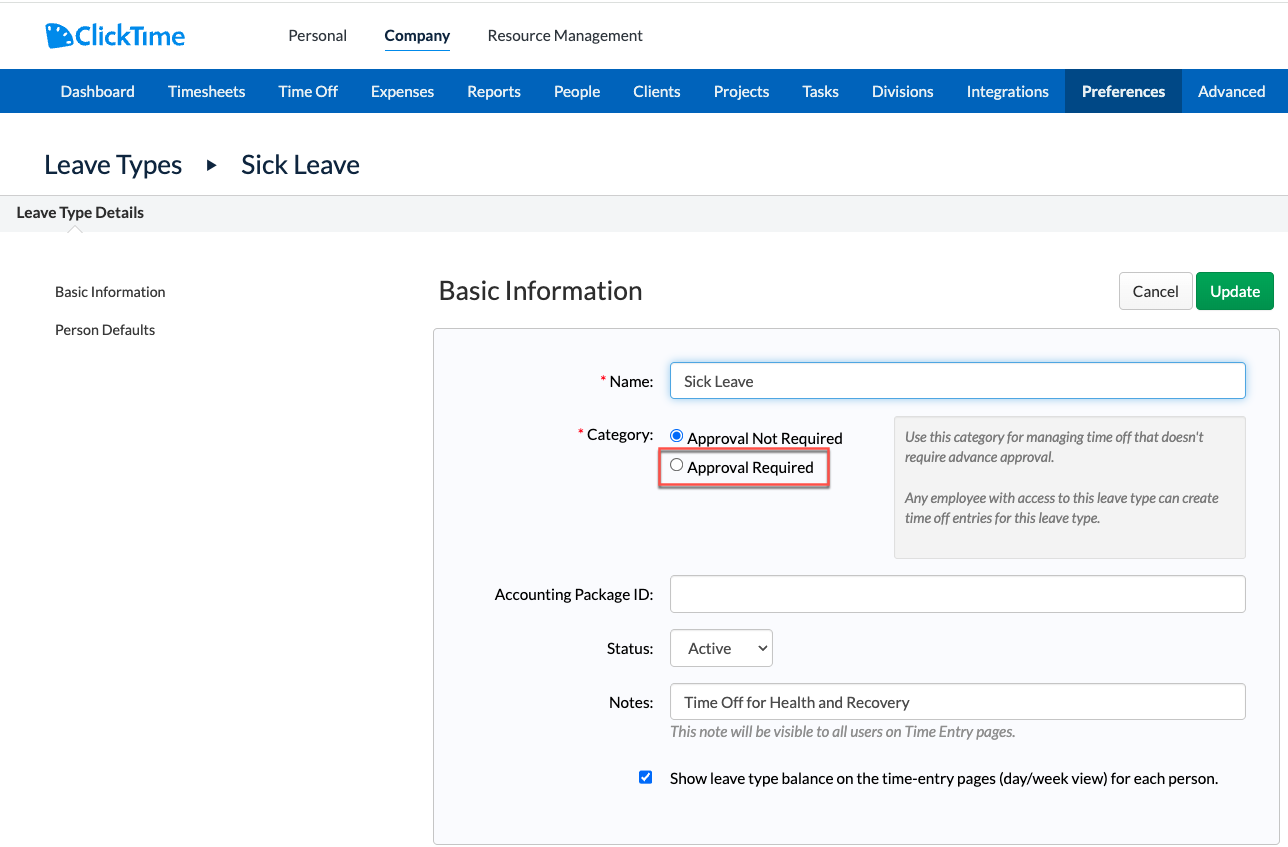
Task: Open the Personal section
Action: click(x=317, y=35)
